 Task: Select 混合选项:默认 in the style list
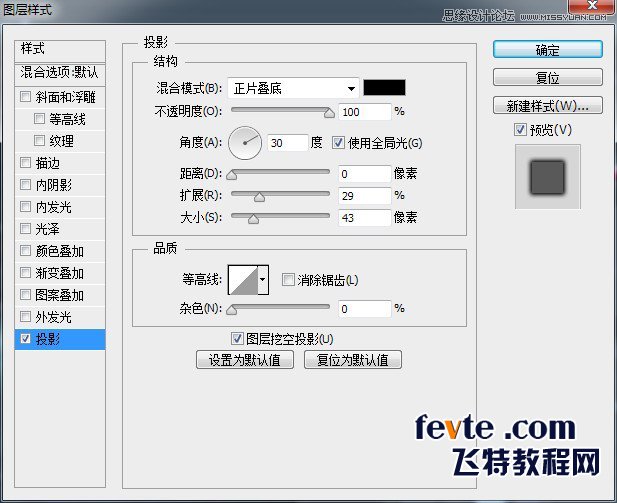60,73
